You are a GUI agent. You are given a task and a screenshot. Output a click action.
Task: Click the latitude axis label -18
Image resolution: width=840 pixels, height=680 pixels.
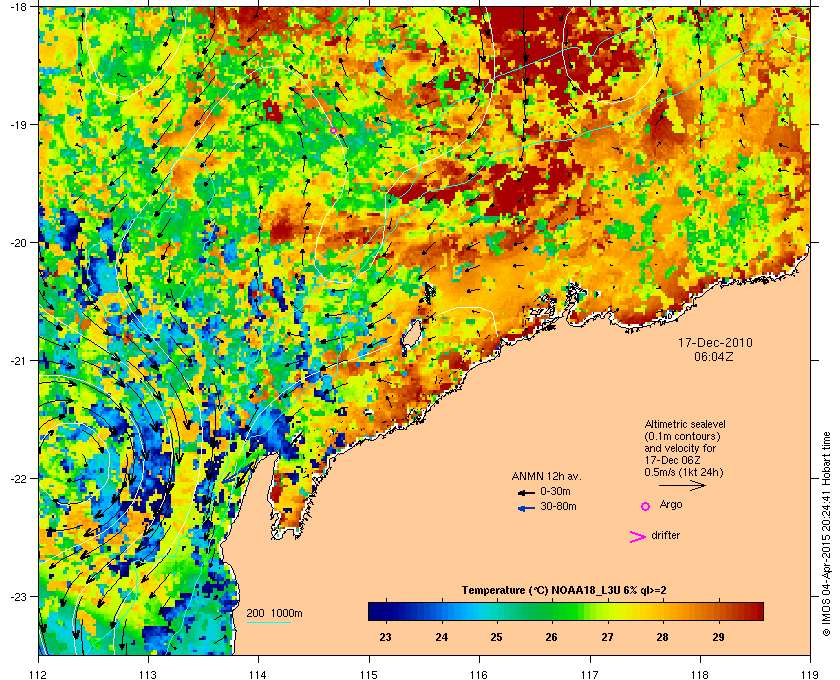(x=19, y=7)
